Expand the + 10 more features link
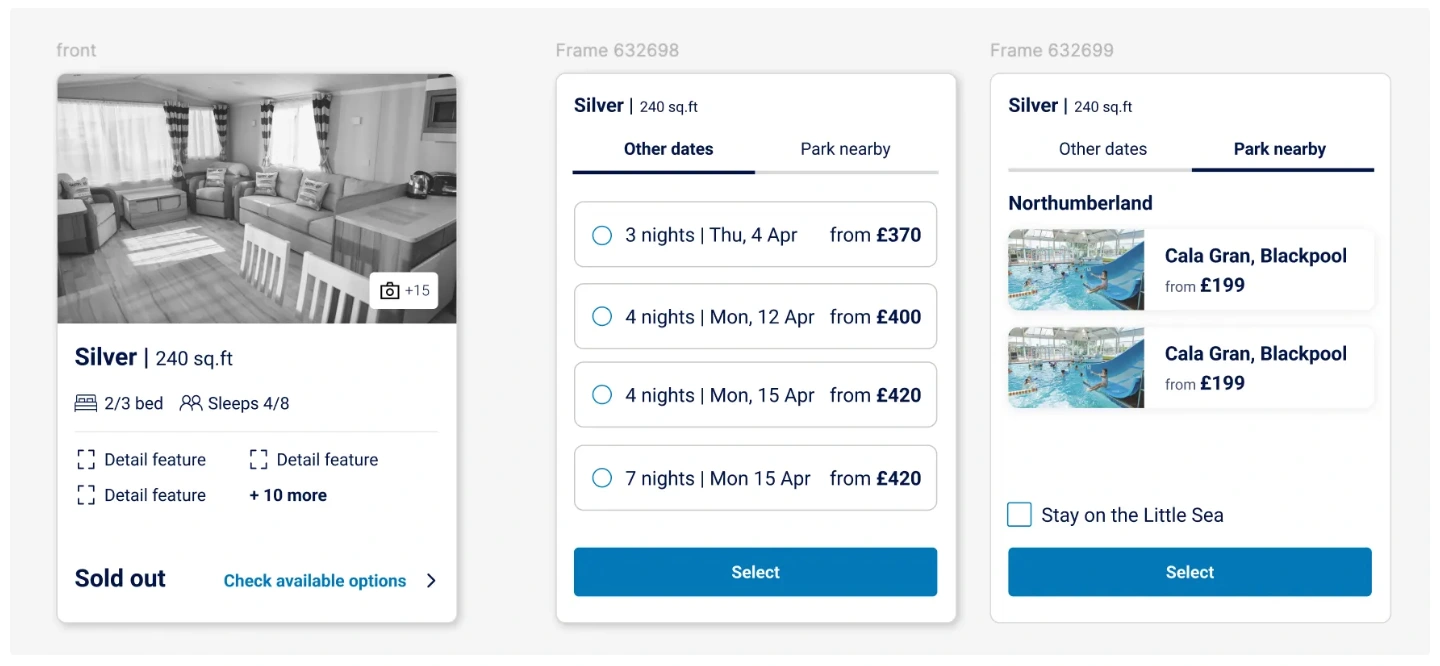The image size is (1440, 666). coord(288,495)
